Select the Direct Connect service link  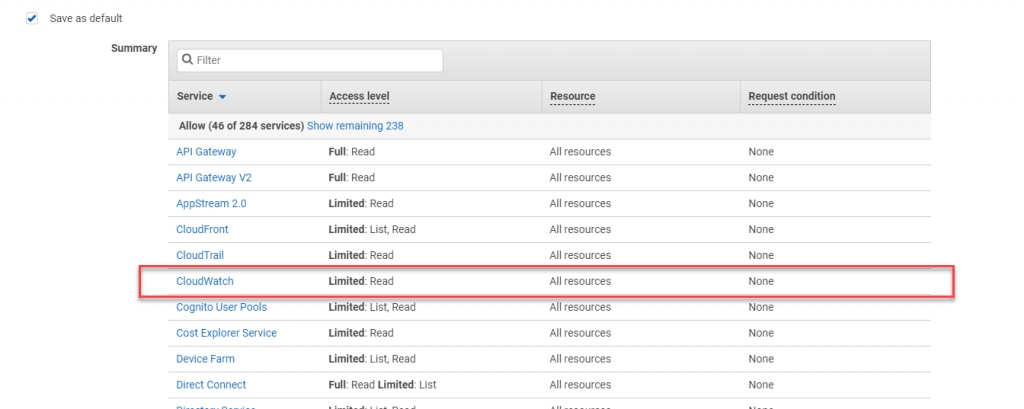[x=211, y=385]
